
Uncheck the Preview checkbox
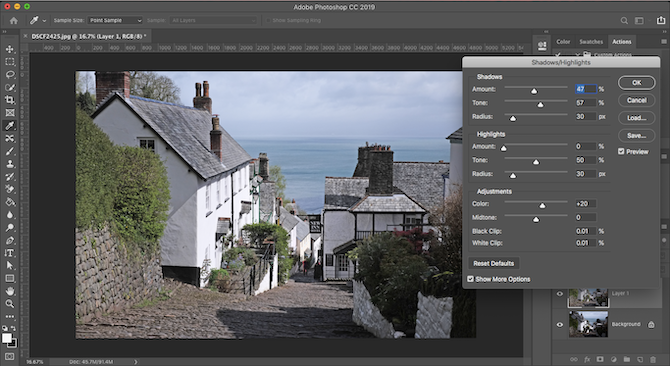pyautogui.click(x=621, y=152)
